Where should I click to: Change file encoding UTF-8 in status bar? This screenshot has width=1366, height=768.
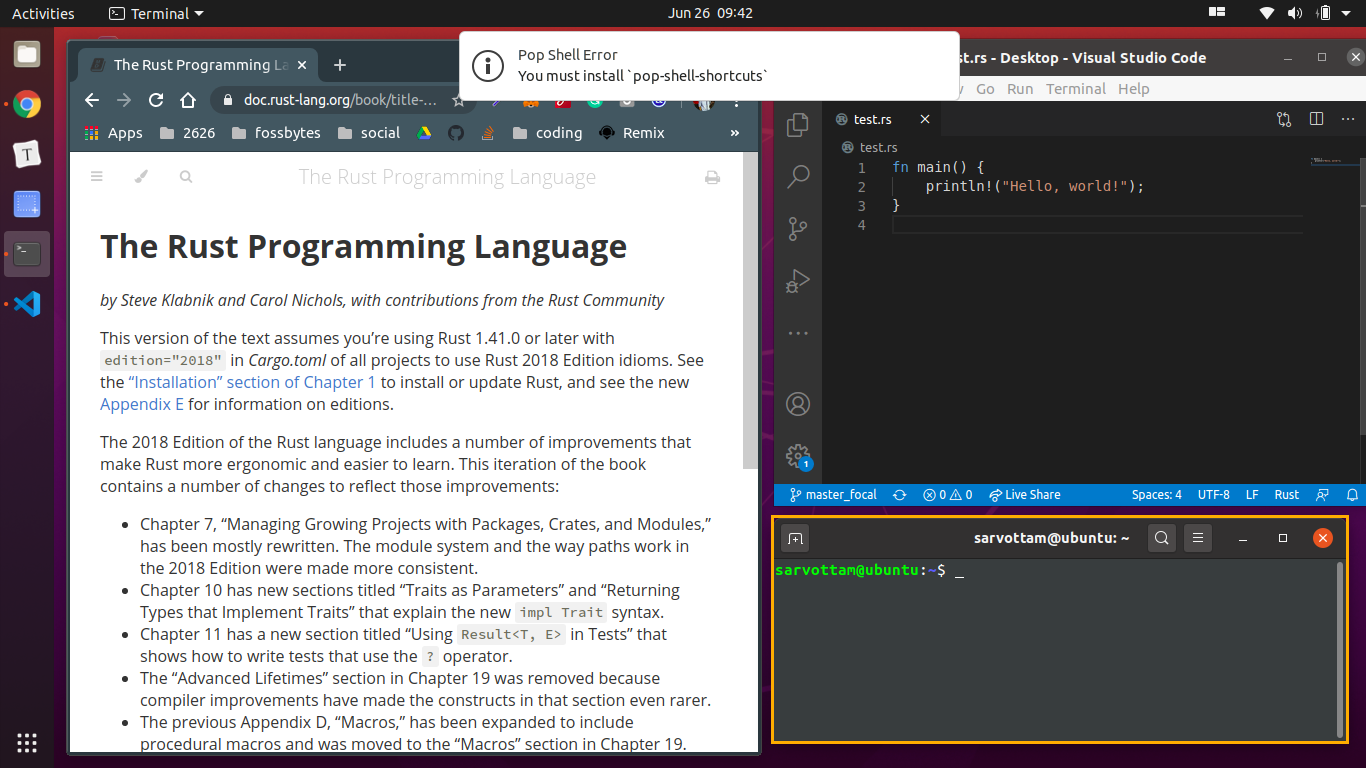(1214, 495)
